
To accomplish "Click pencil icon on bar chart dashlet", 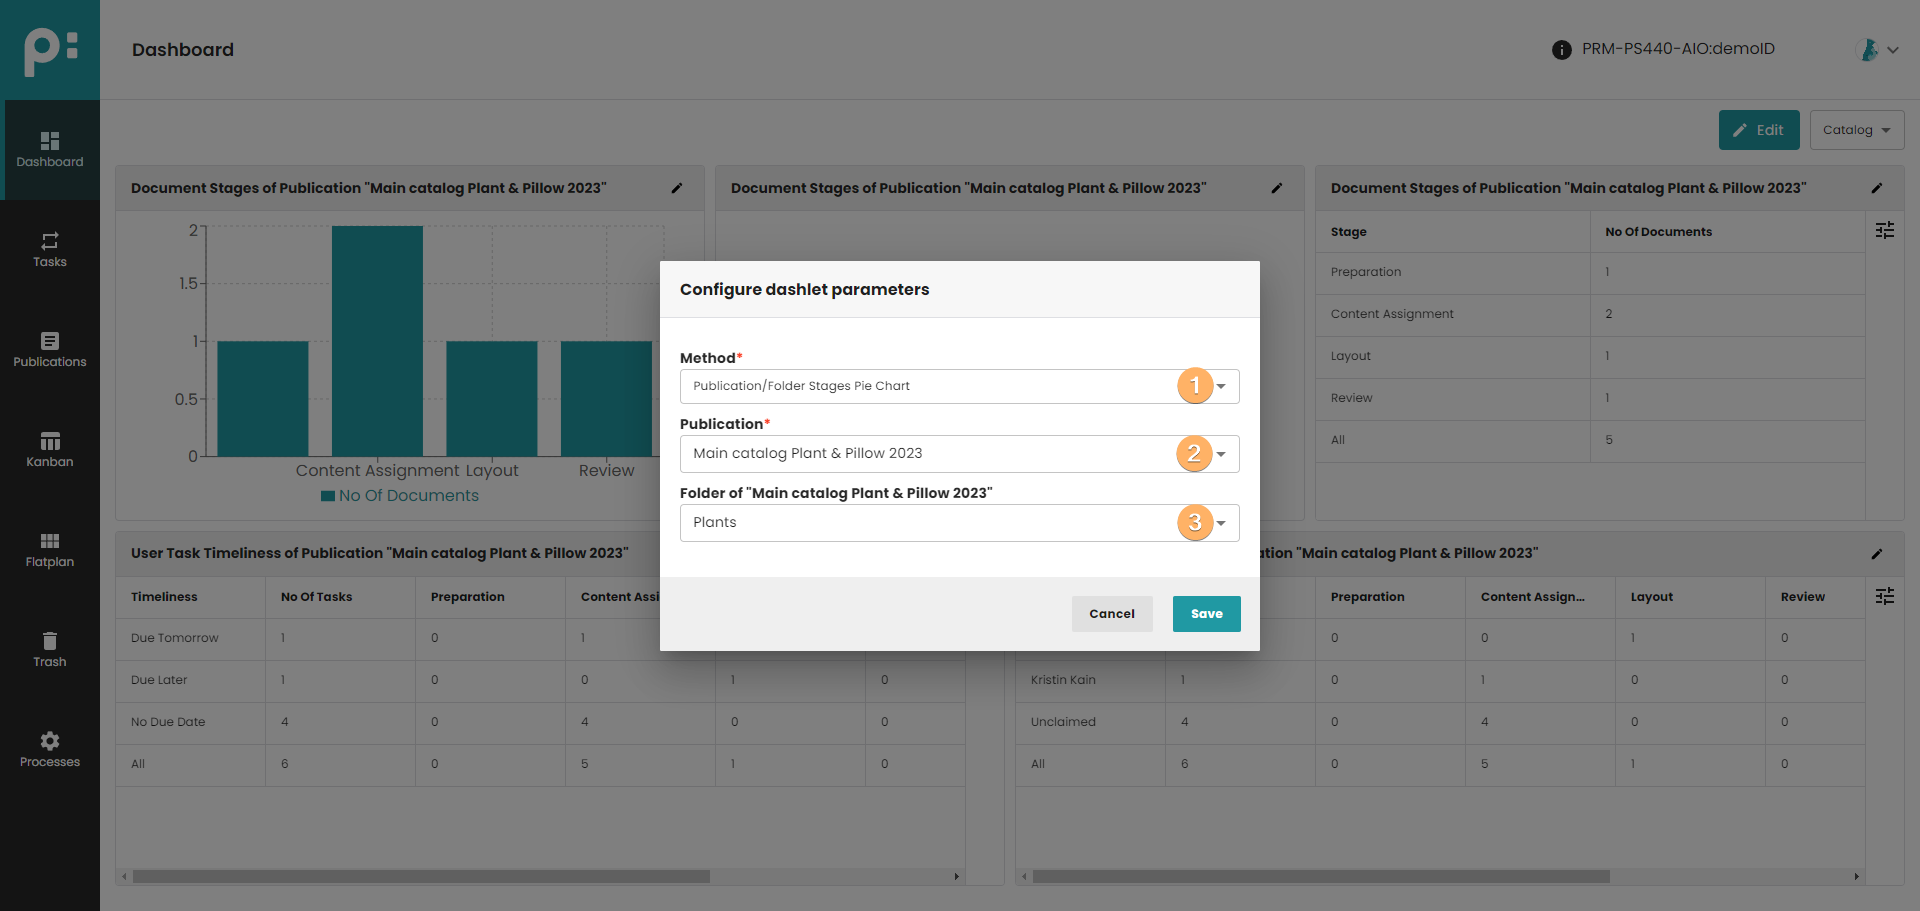I will point(677,188).
